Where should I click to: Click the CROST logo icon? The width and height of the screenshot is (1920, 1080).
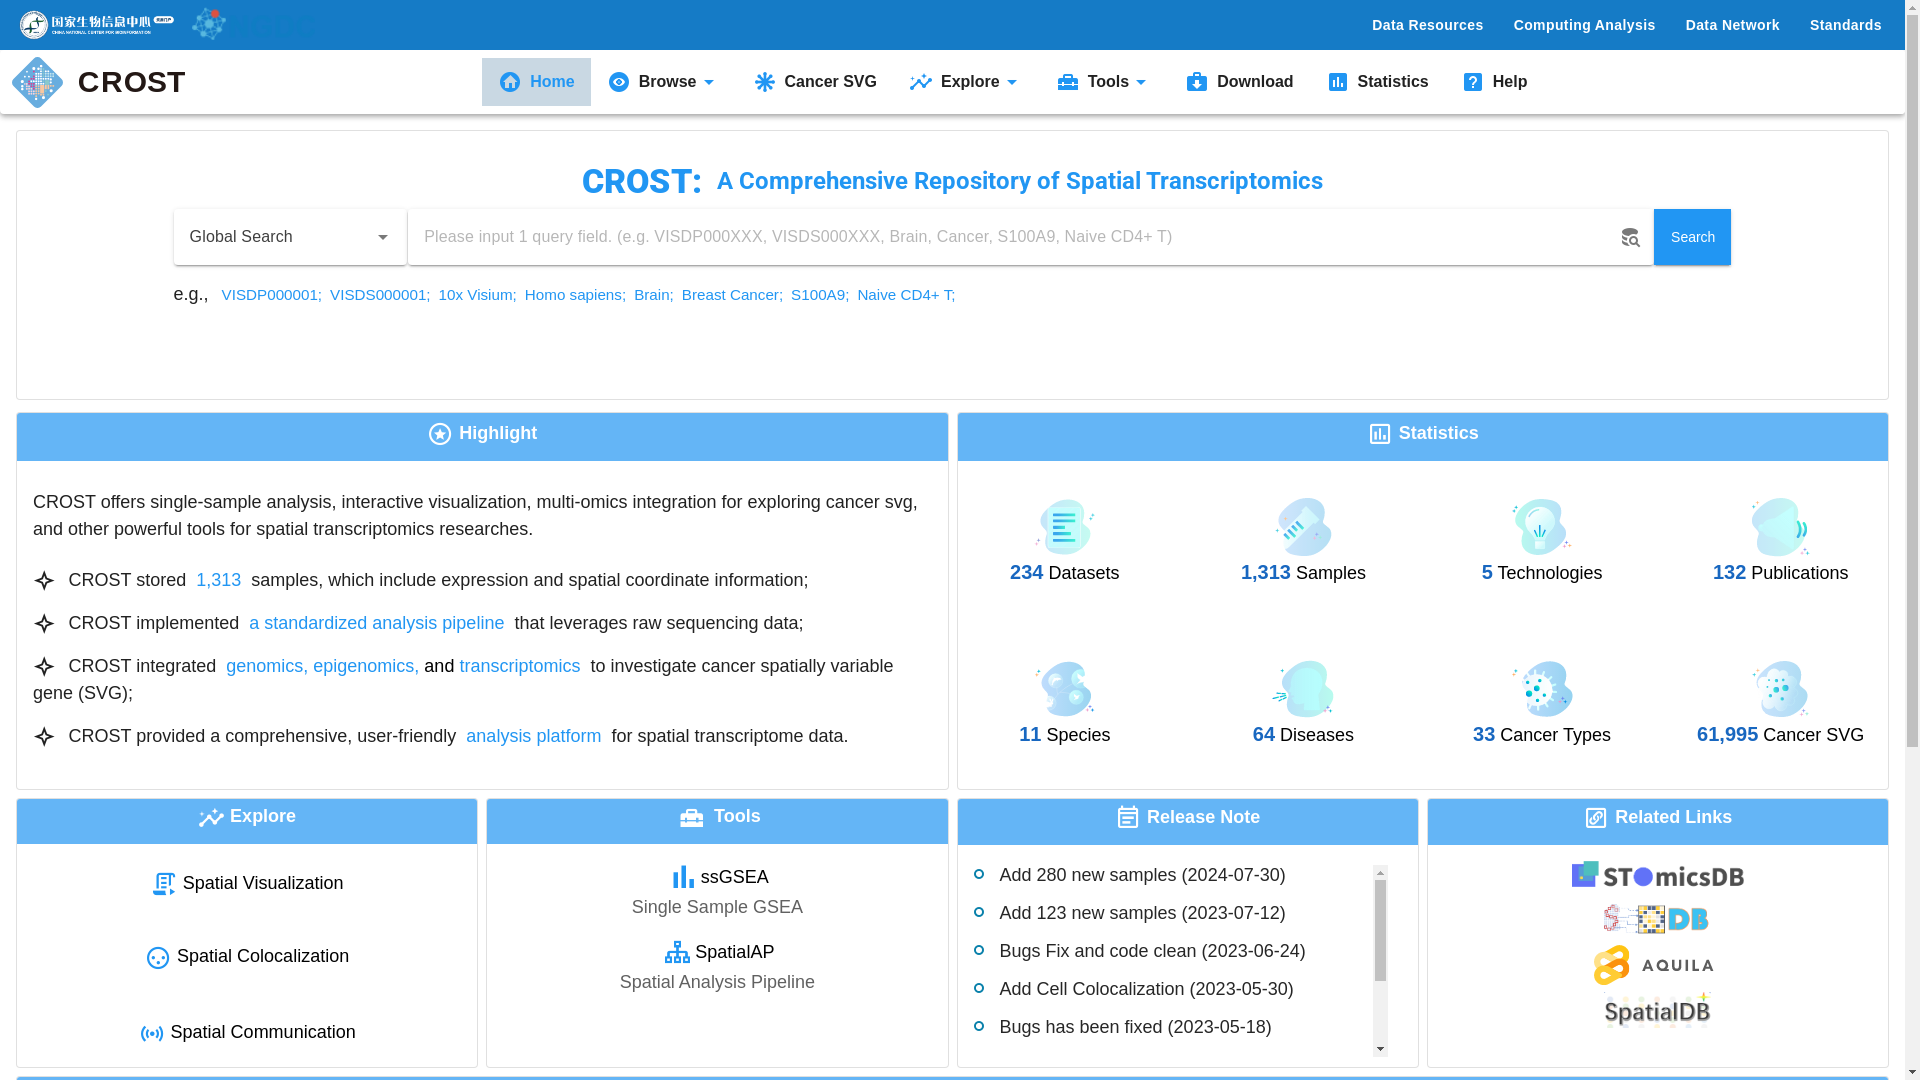pyautogui.click(x=37, y=82)
